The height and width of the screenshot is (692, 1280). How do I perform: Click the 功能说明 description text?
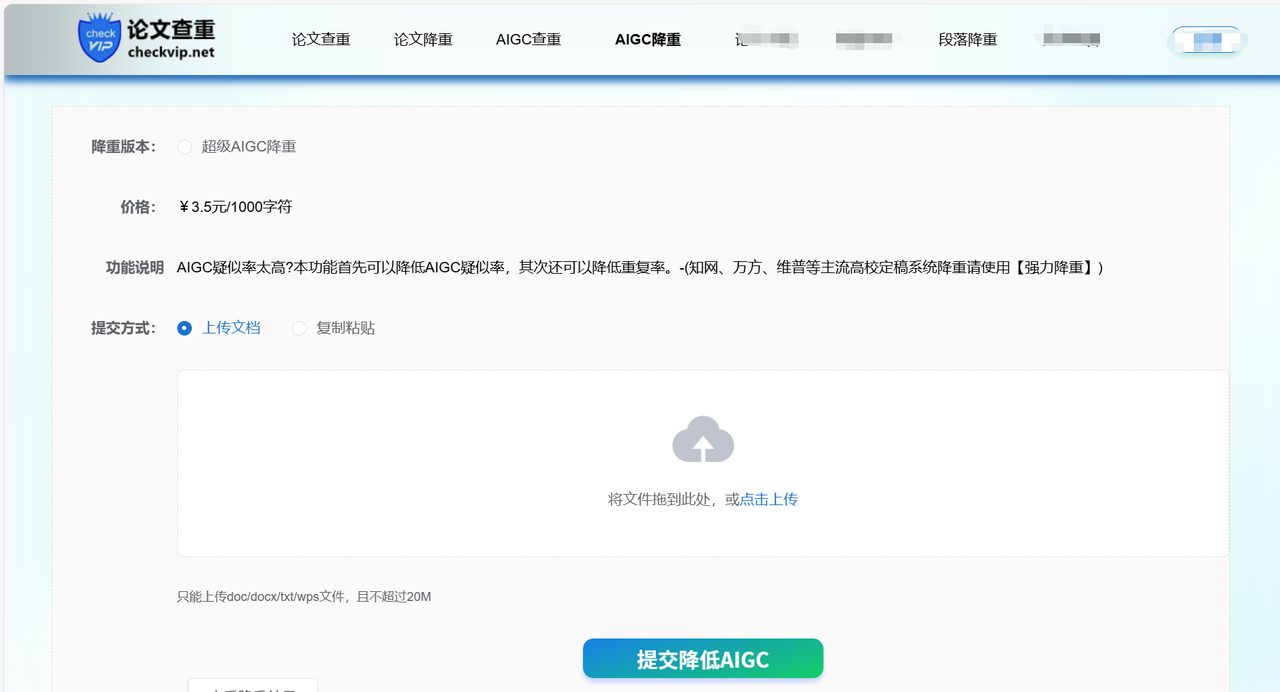tap(640, 267)
